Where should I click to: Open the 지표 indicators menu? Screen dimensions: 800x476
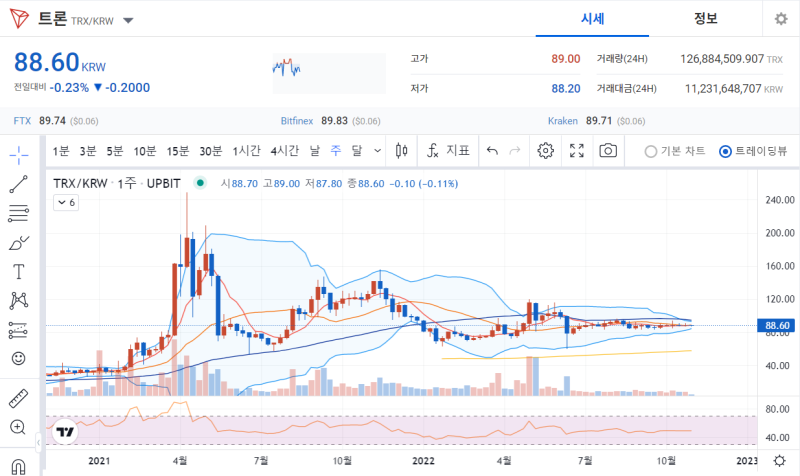click(448, 151)
